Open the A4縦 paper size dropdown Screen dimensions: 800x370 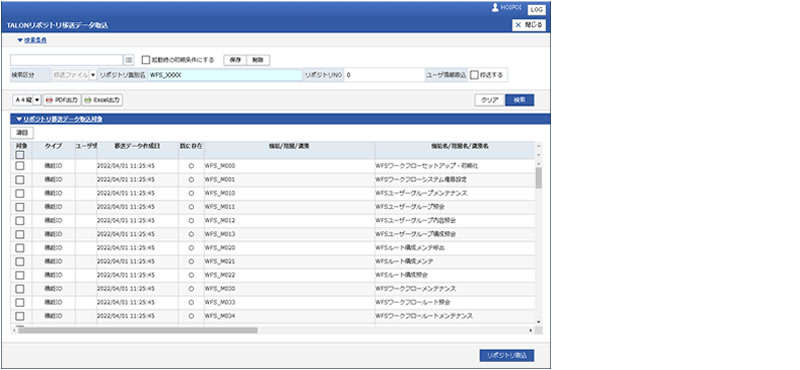click(x=27, y=100)
